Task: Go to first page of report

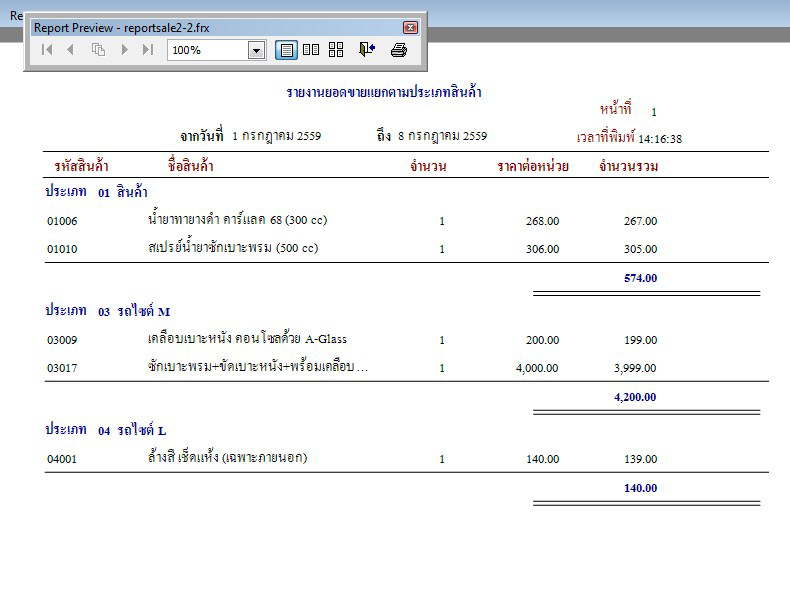Action: [47, 49]
